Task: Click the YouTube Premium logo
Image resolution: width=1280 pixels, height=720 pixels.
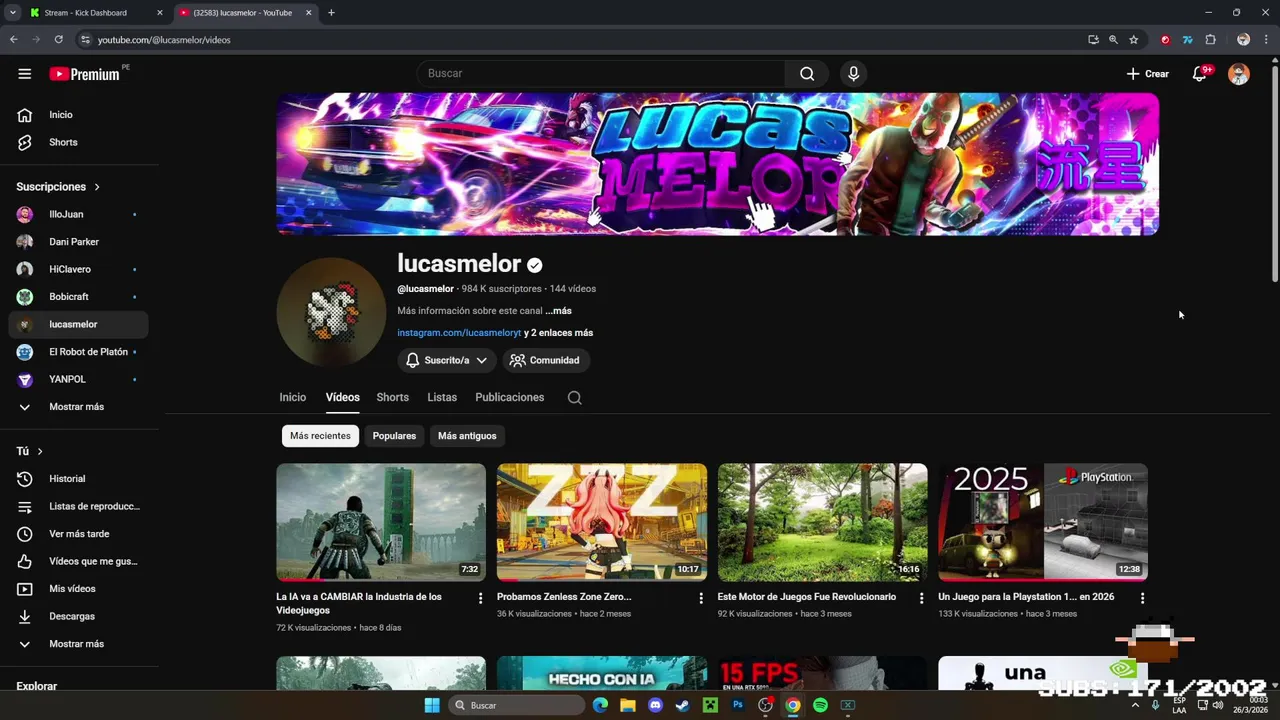Action: [85, 73]
